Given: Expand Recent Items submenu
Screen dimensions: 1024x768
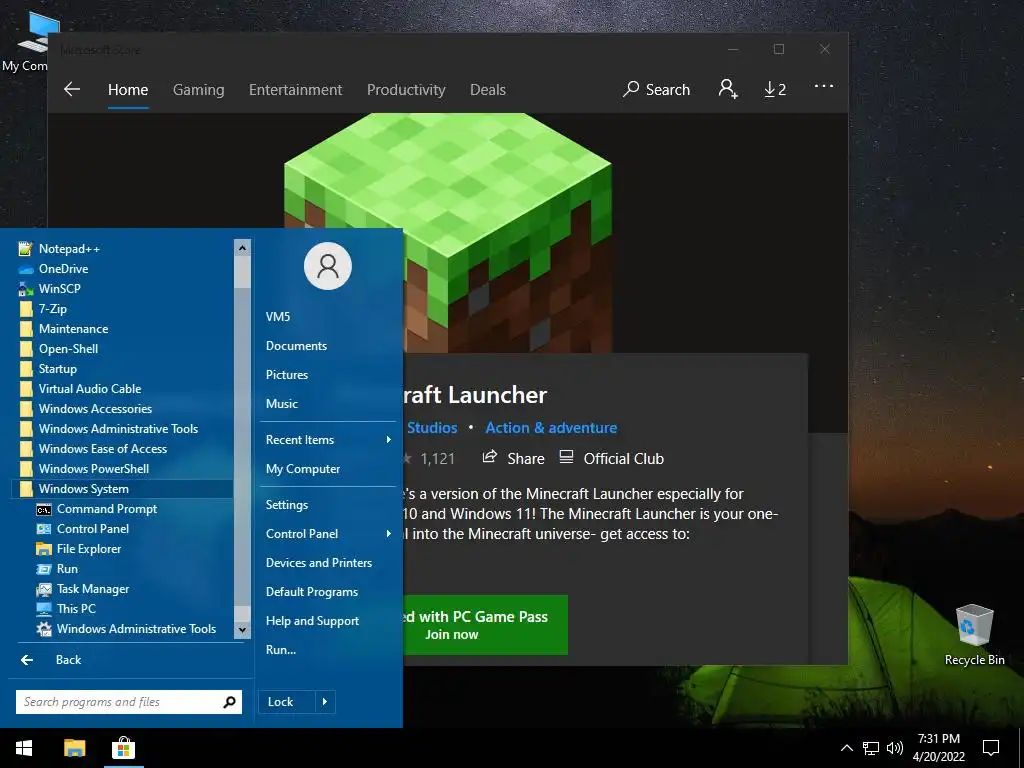Looking at the screenshot, I should [x=328, y=440].
